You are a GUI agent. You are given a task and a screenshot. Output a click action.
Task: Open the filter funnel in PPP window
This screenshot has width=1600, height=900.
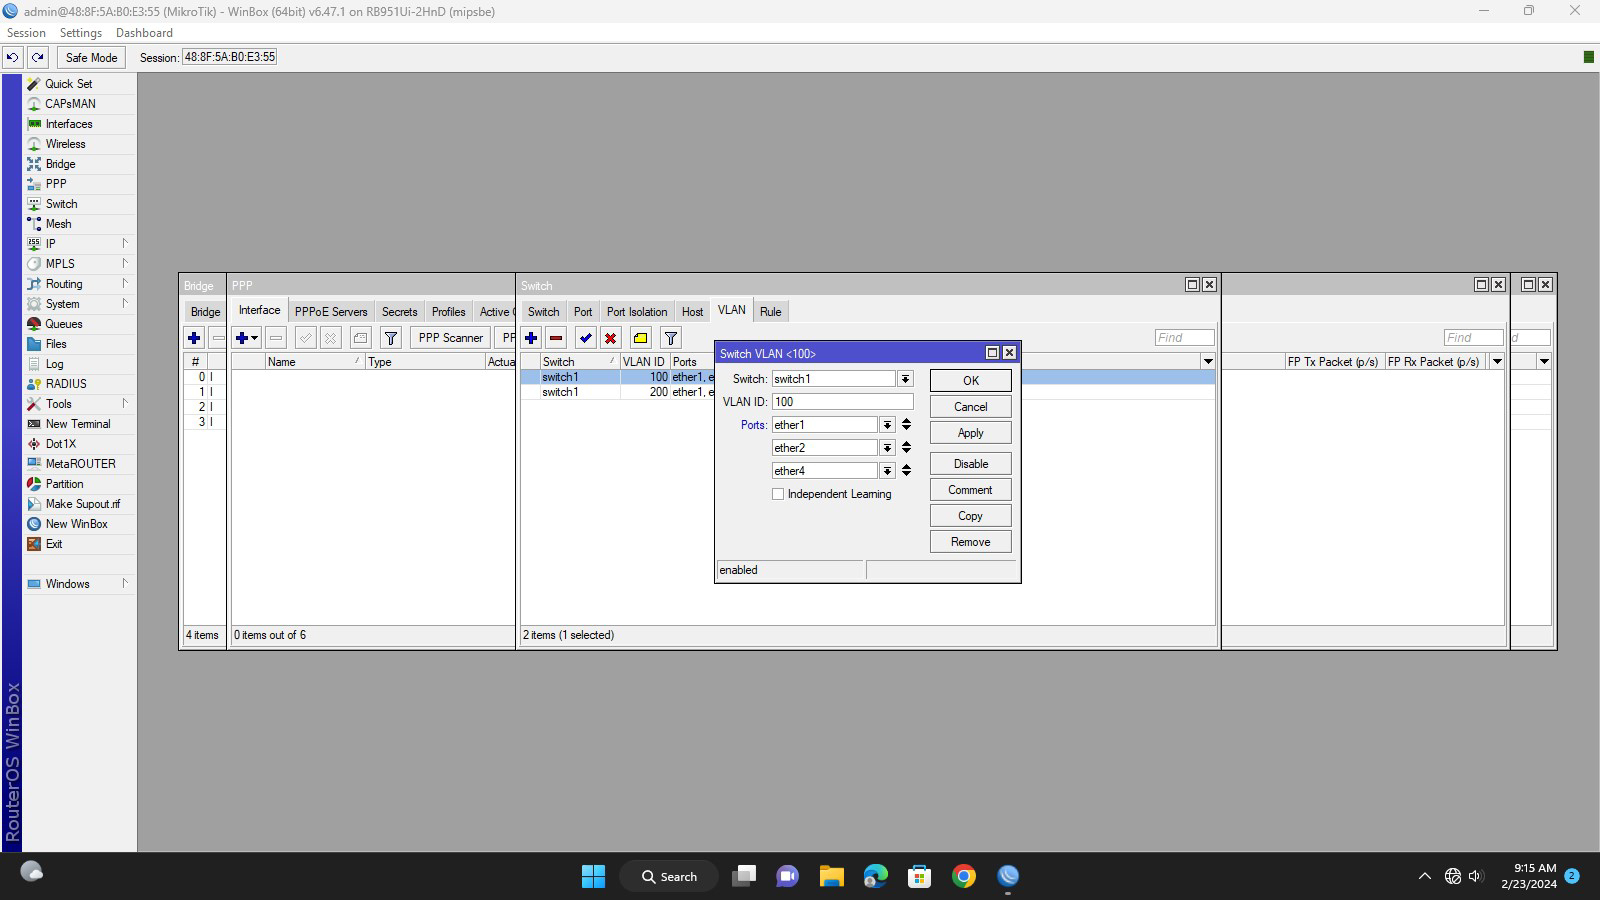click(x=391, y=338)
